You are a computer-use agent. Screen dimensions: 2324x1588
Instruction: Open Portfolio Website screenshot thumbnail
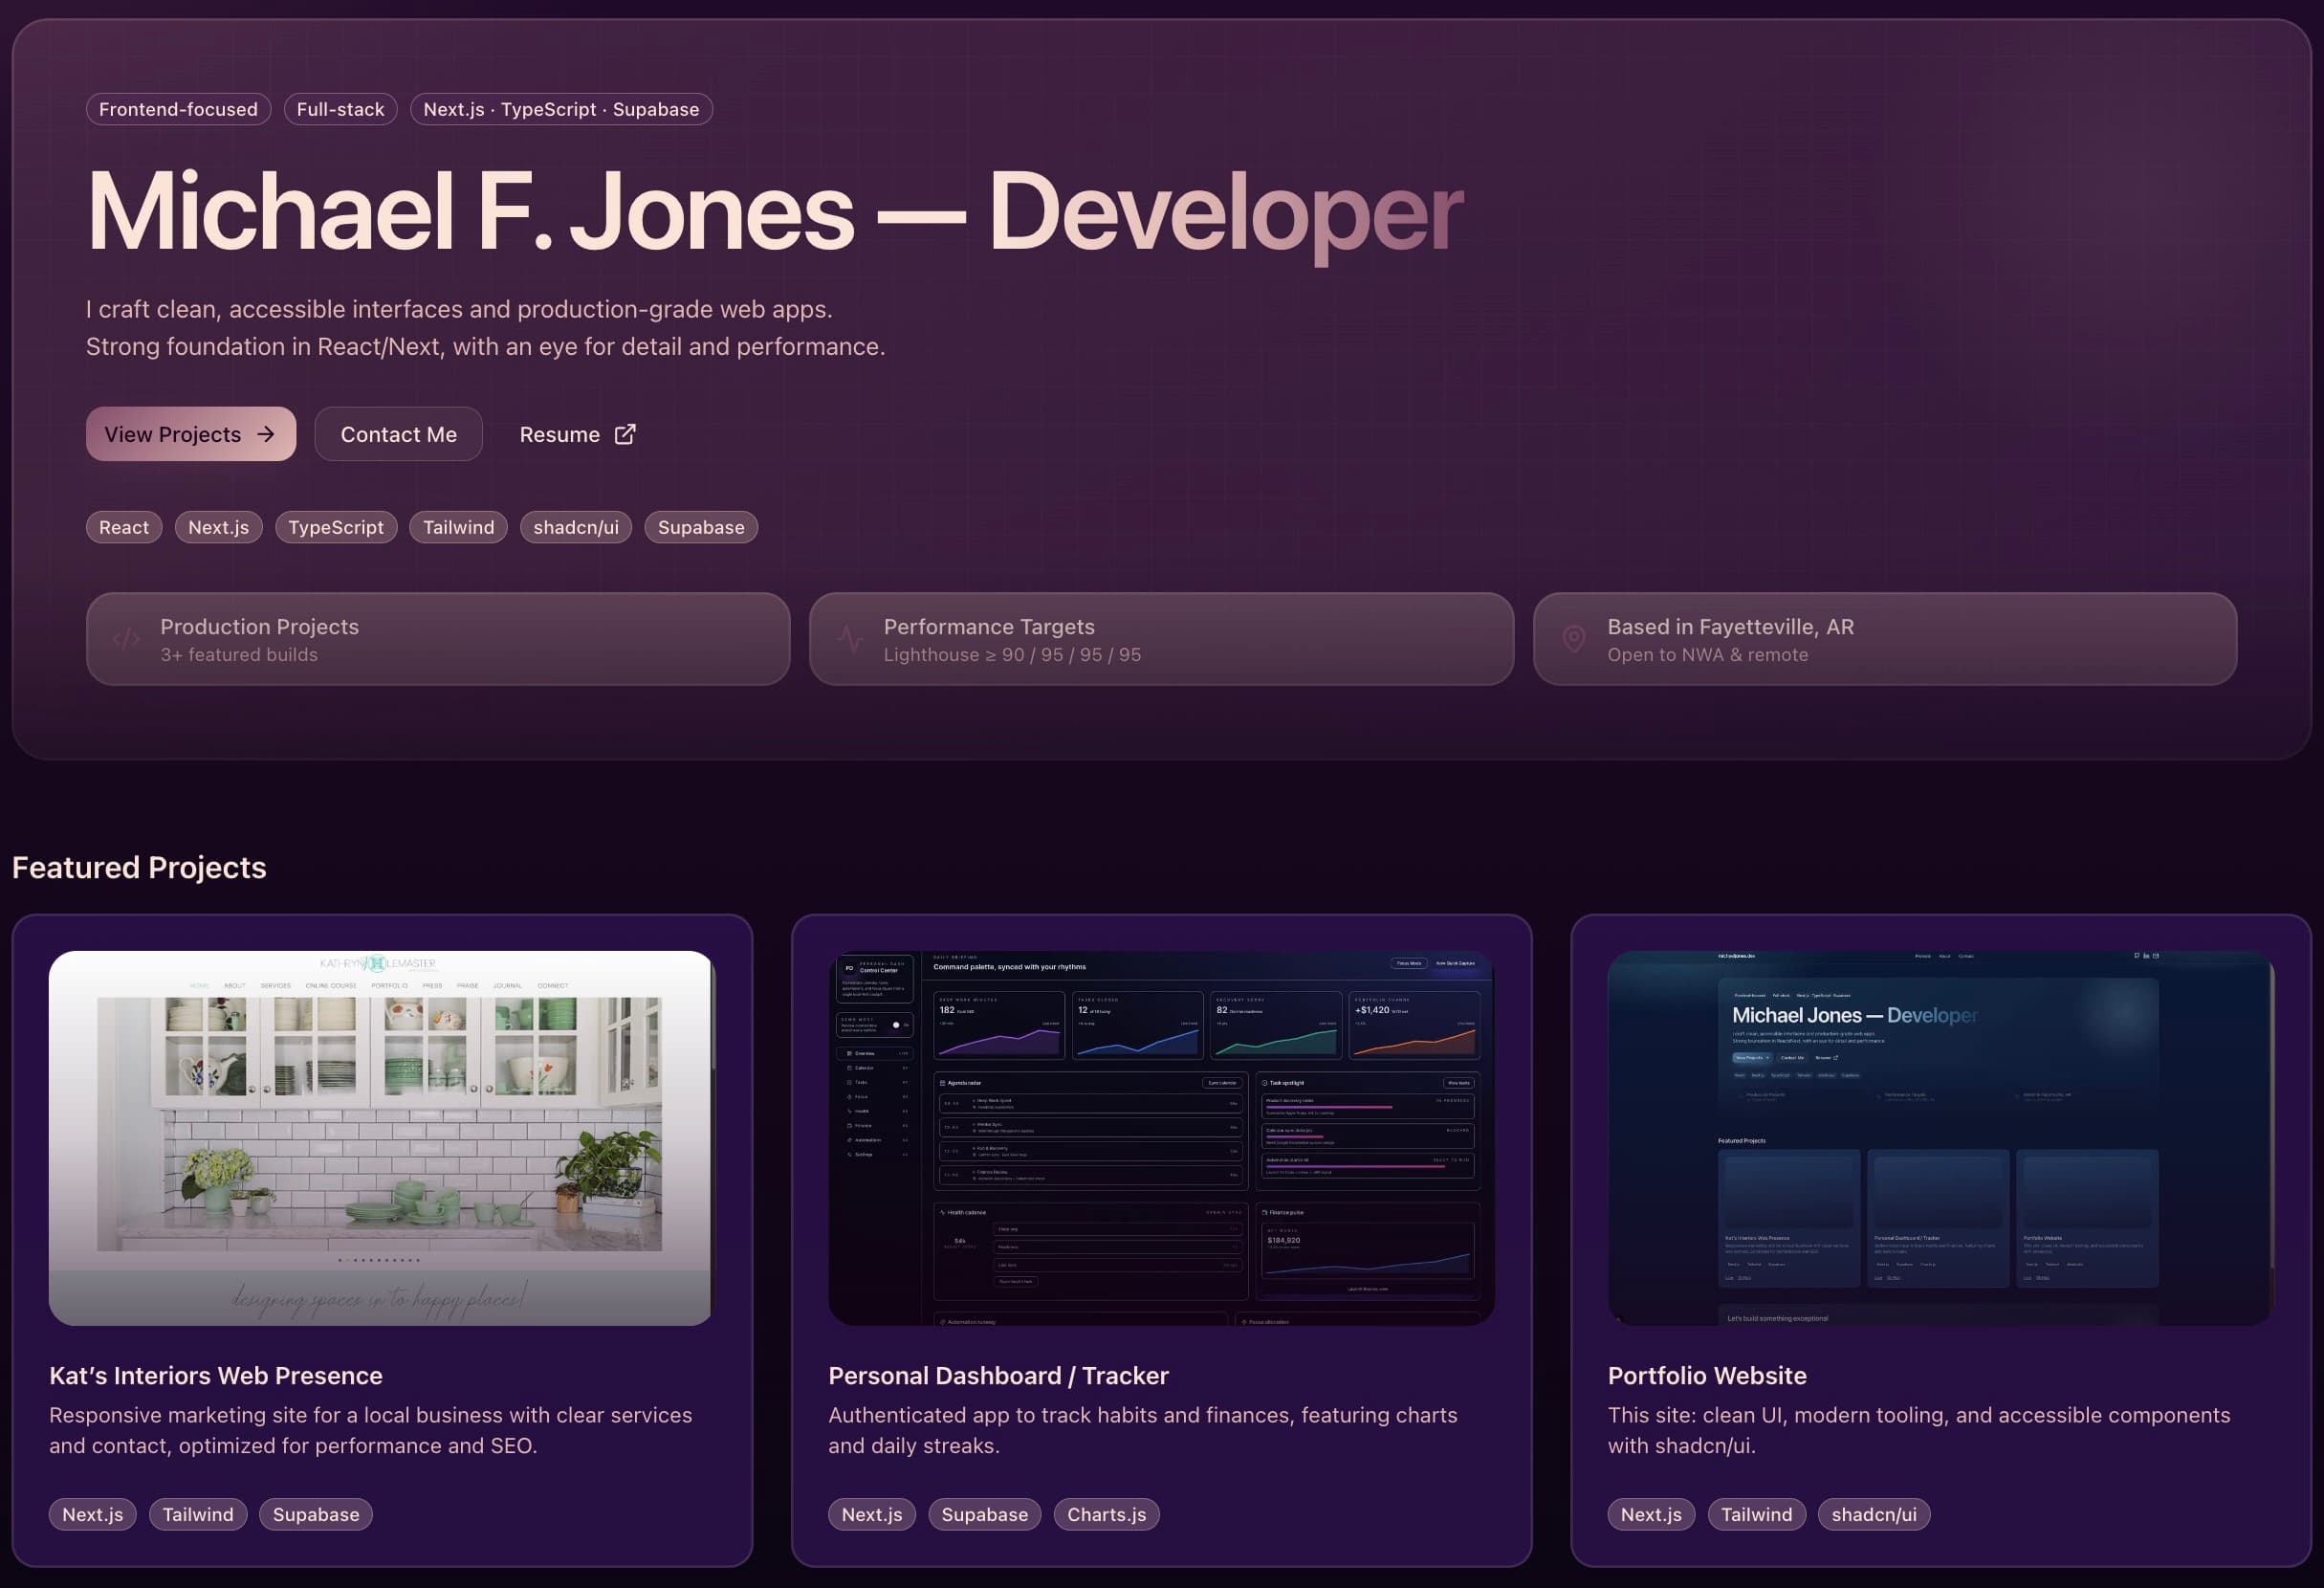point(1940,1137)
